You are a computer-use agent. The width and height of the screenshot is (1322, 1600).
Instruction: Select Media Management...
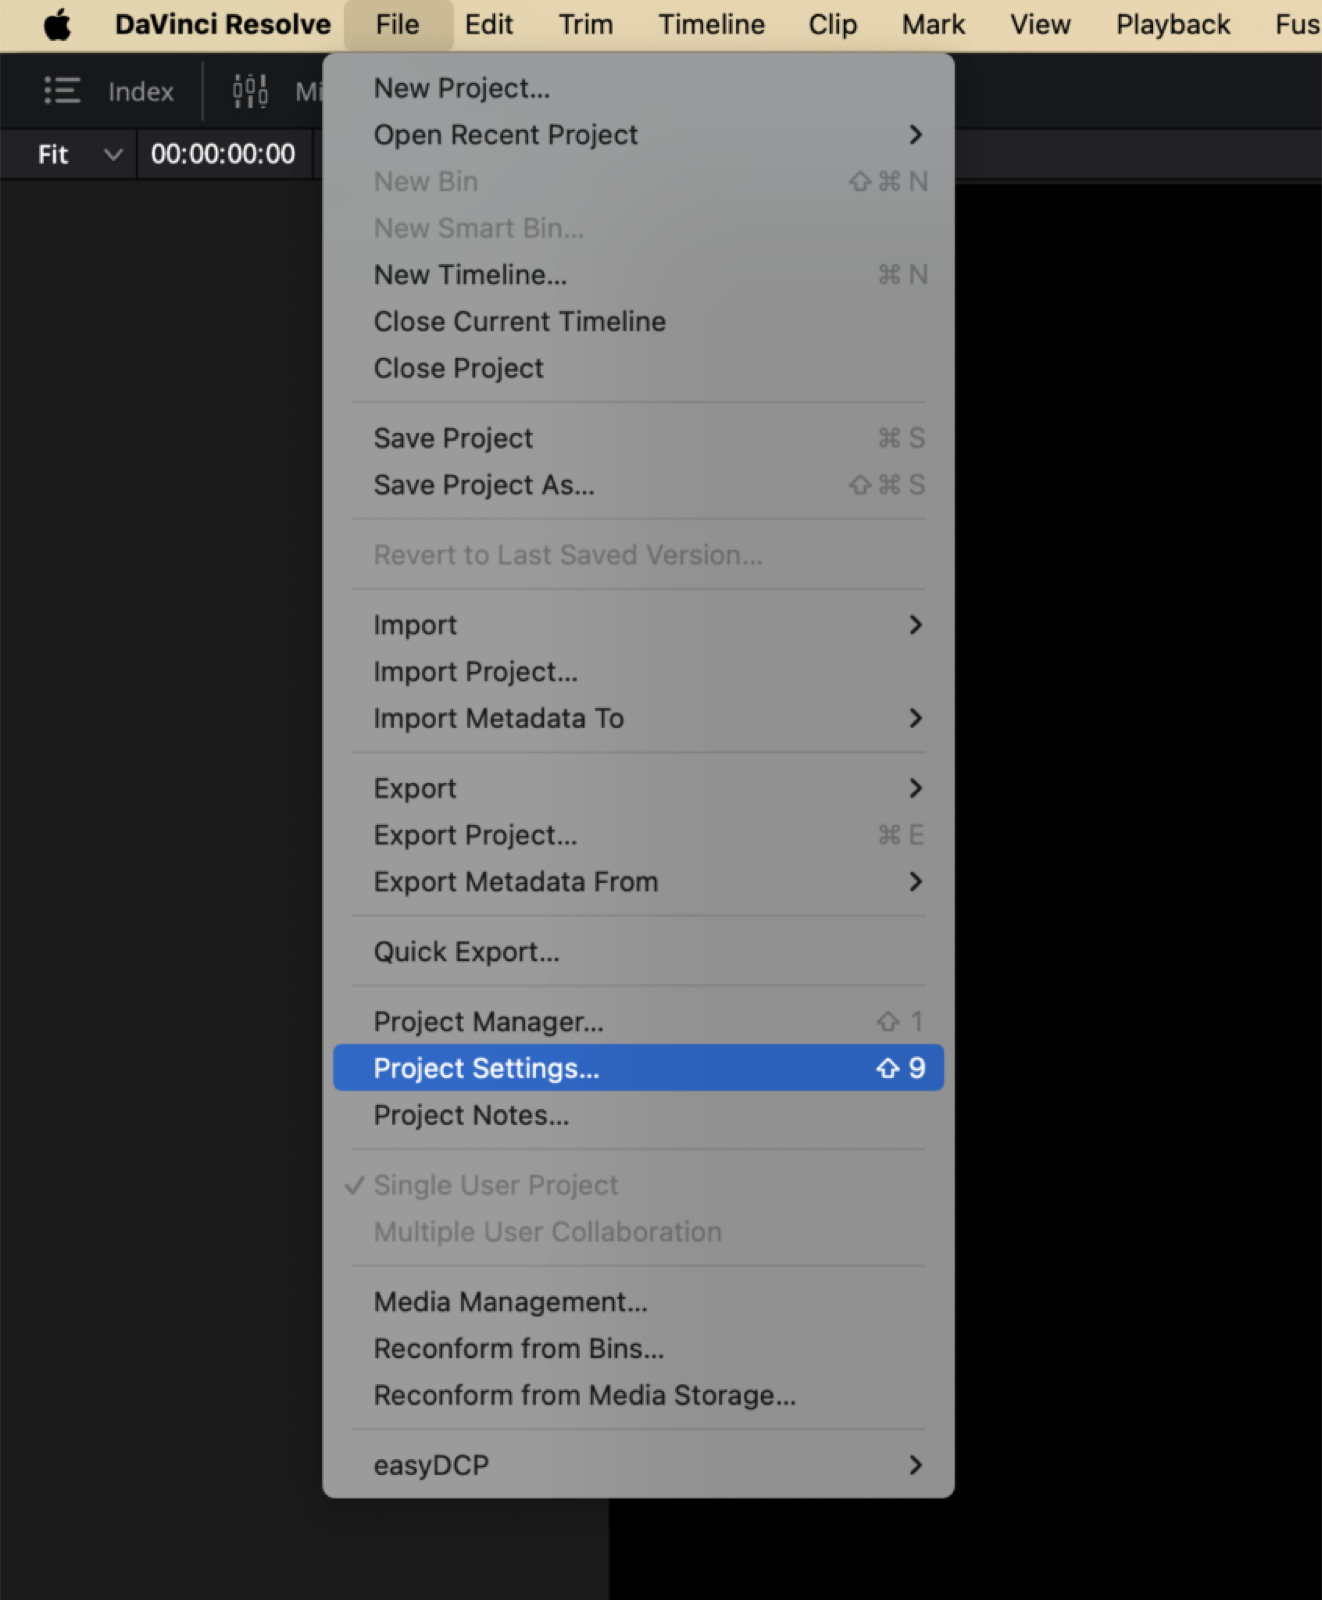(638, 1302)
